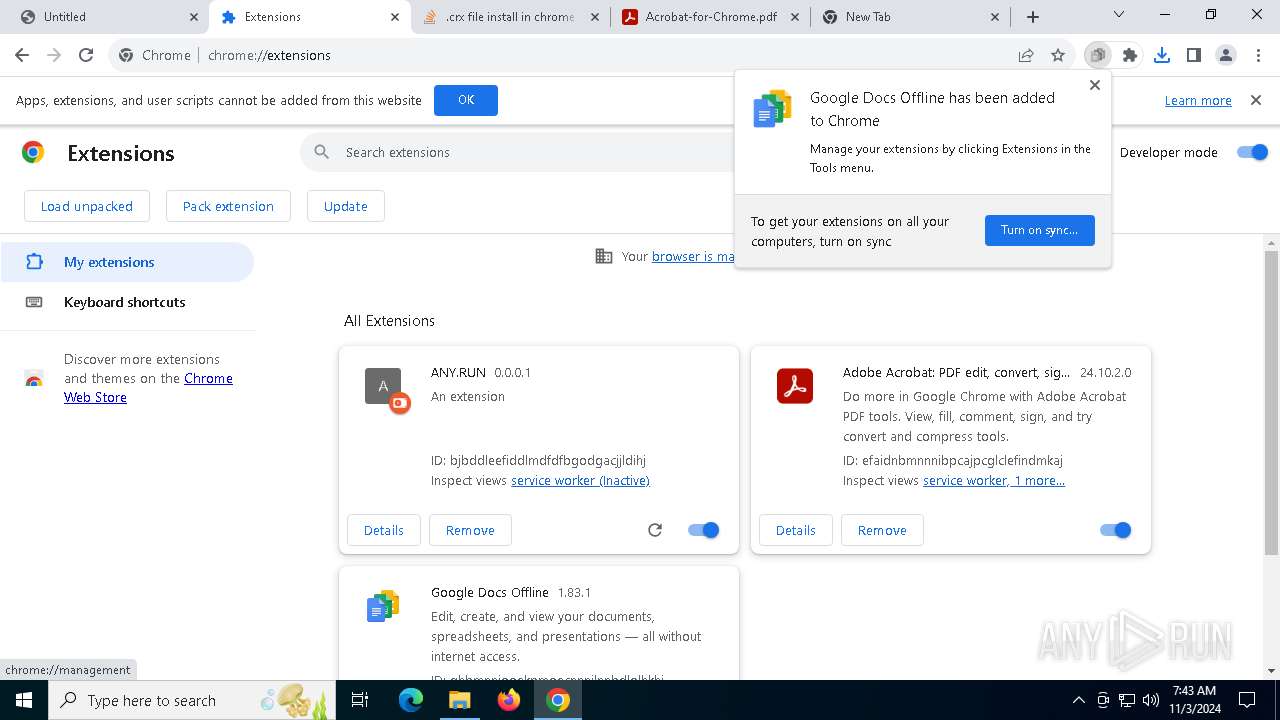Click Load unpacked button

click(x=87, y=206)
